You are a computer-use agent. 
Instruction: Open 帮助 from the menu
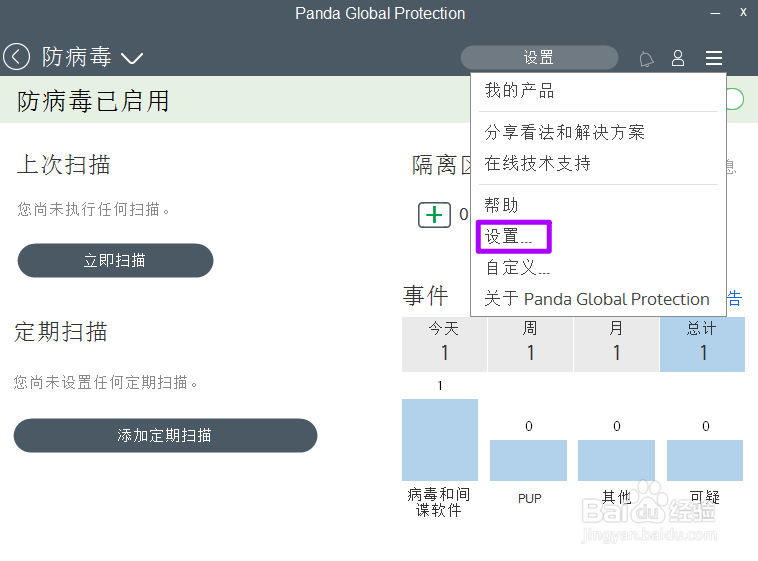[x=501, y=205]
